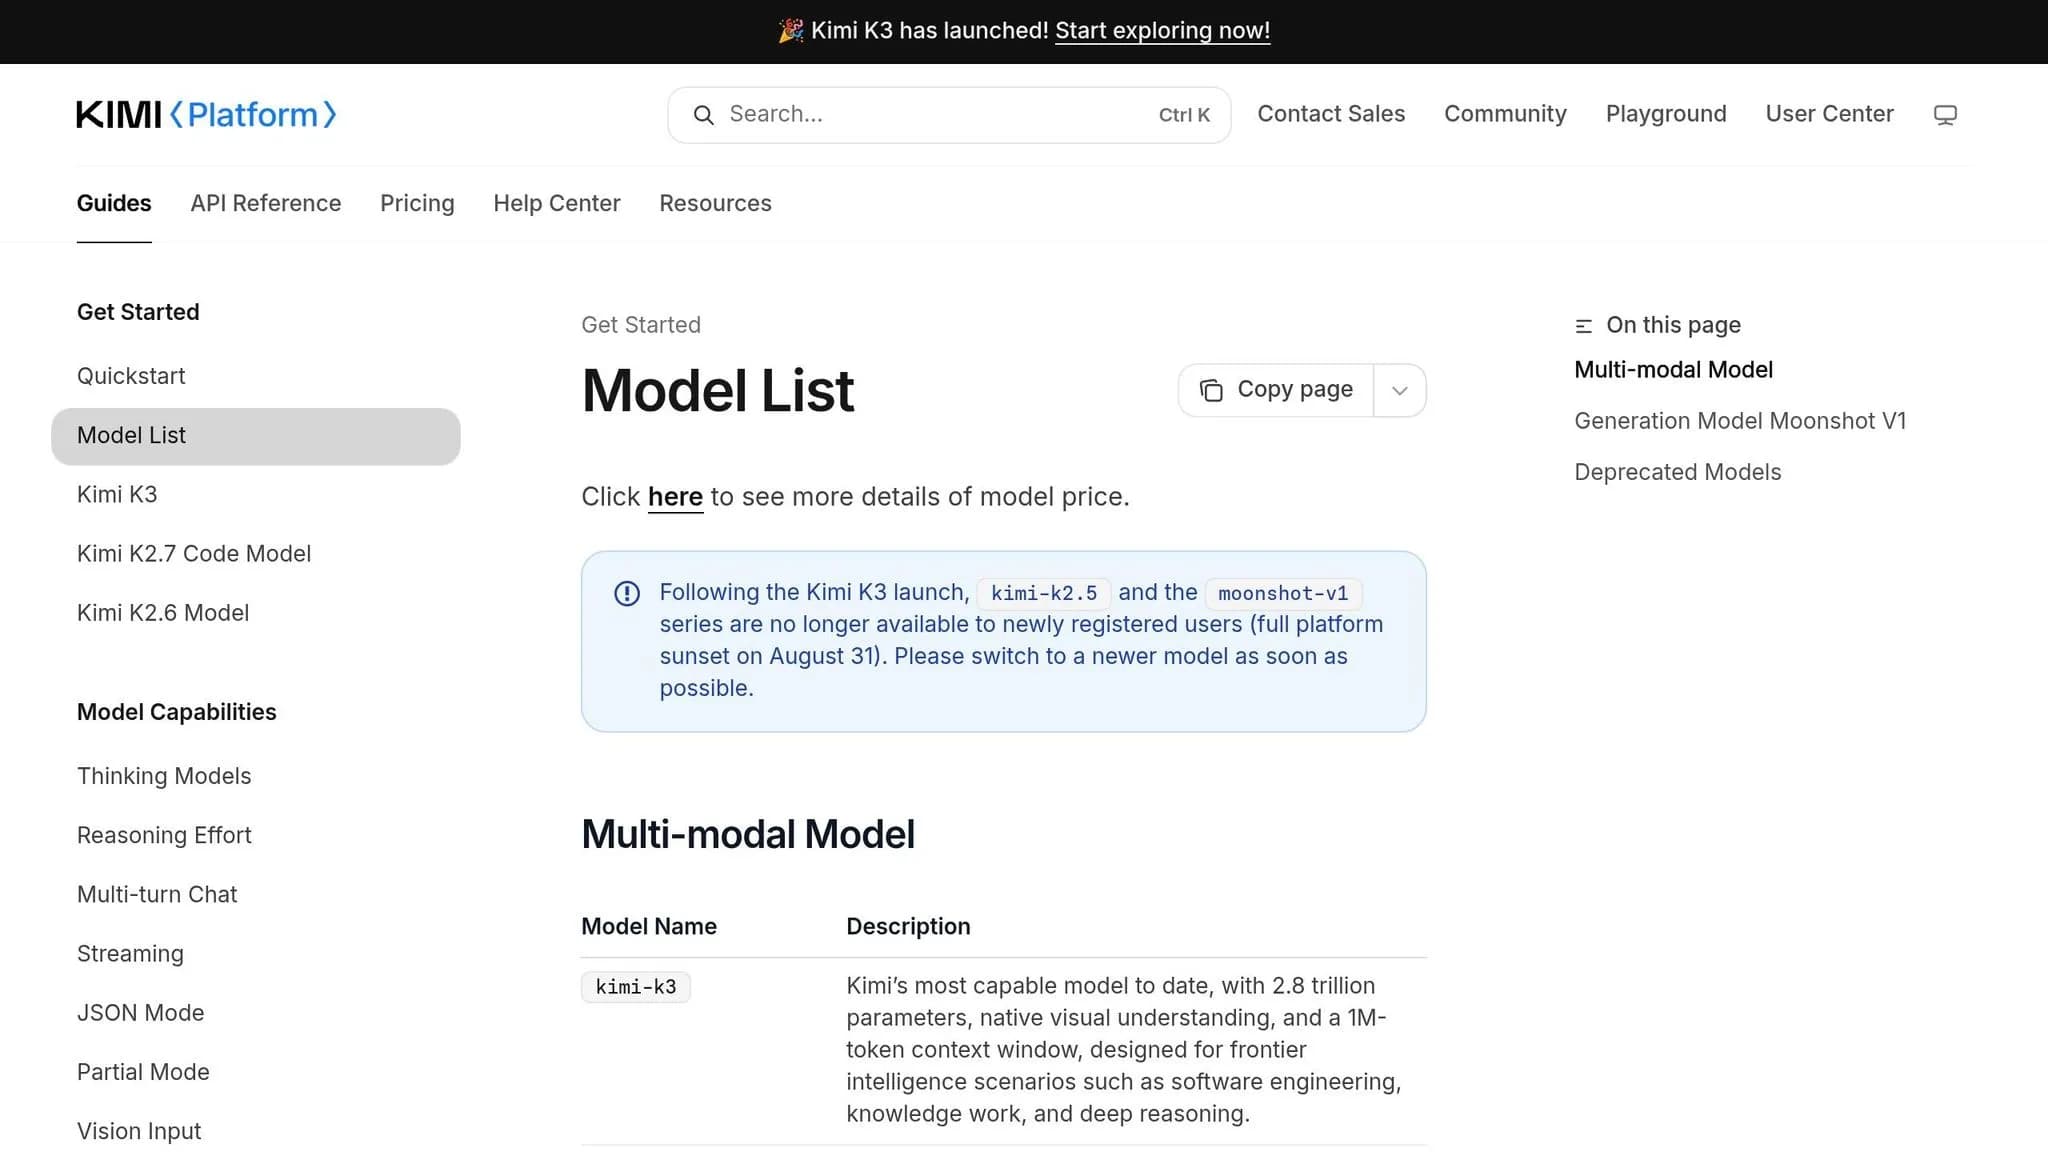The height and width of the screenshot is (1152, 2048).
Task: Follow the 'here' model price link
Action: [675, 497]
